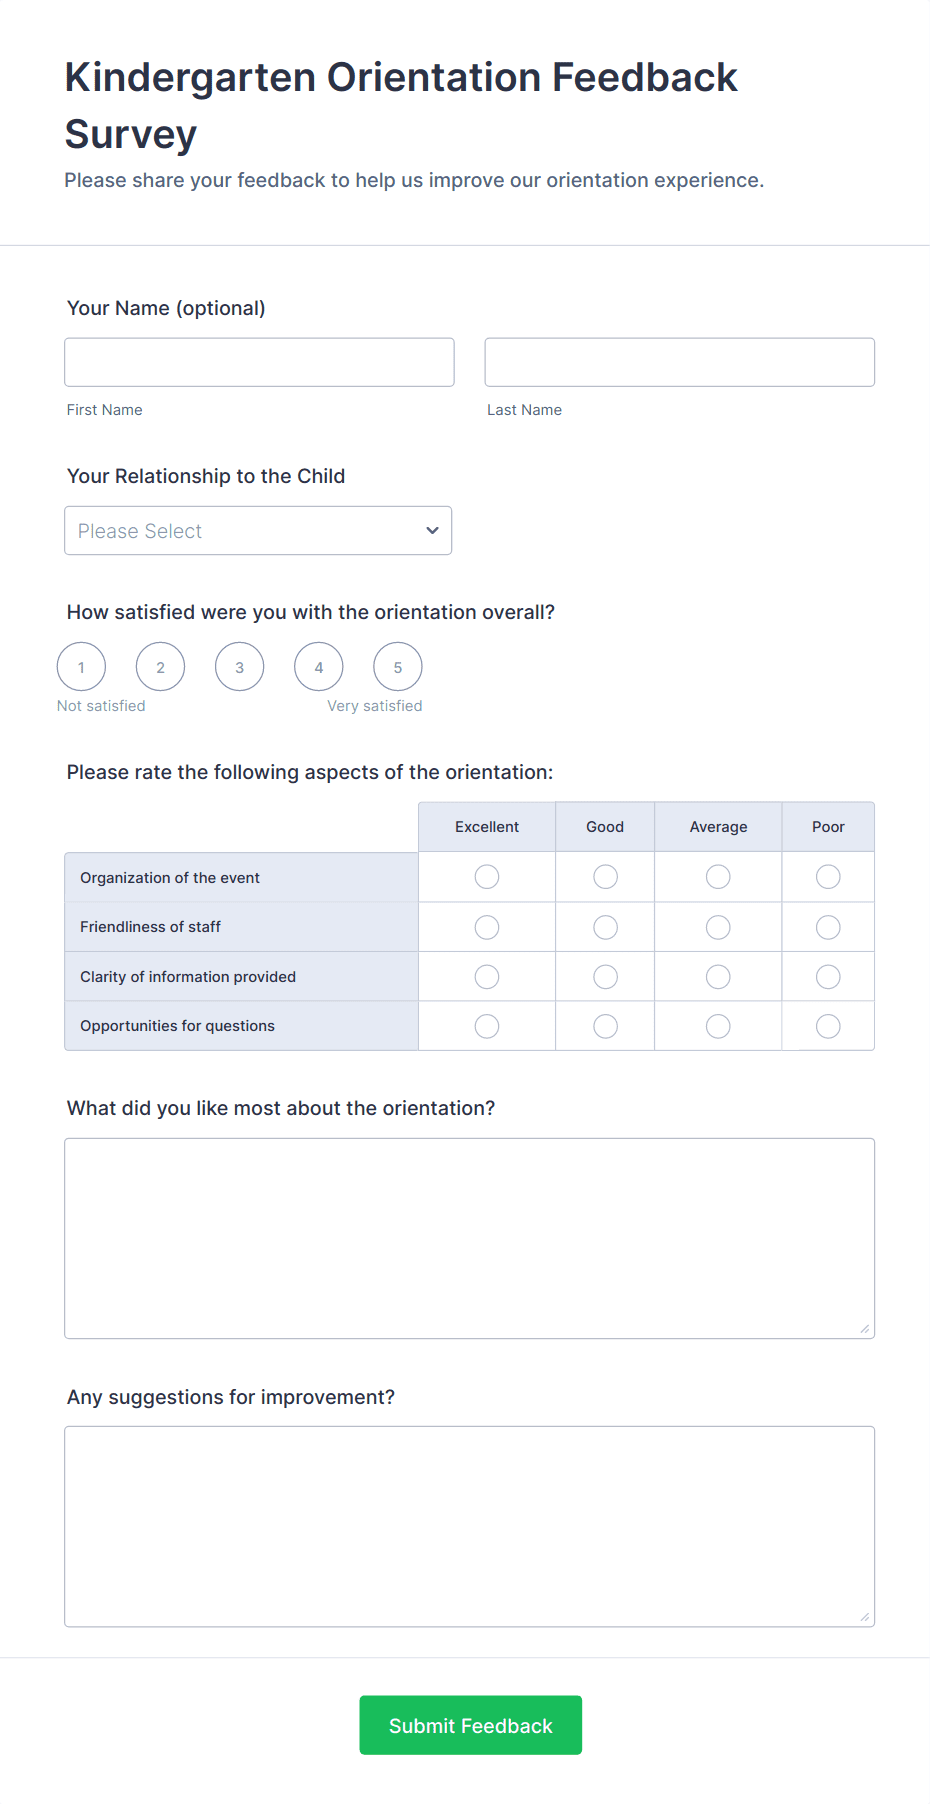Click the dropdown chevron arrow on Please Select
The height and width of the screenshot is (1804, 930).
432,530
